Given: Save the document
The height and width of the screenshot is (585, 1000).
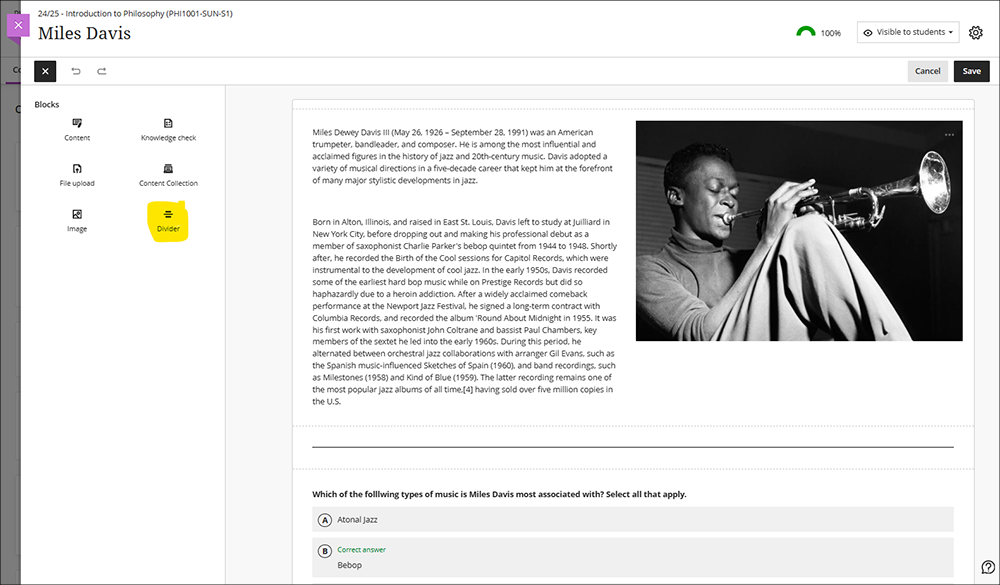Looking at the screenshot, I should (971, 71).
